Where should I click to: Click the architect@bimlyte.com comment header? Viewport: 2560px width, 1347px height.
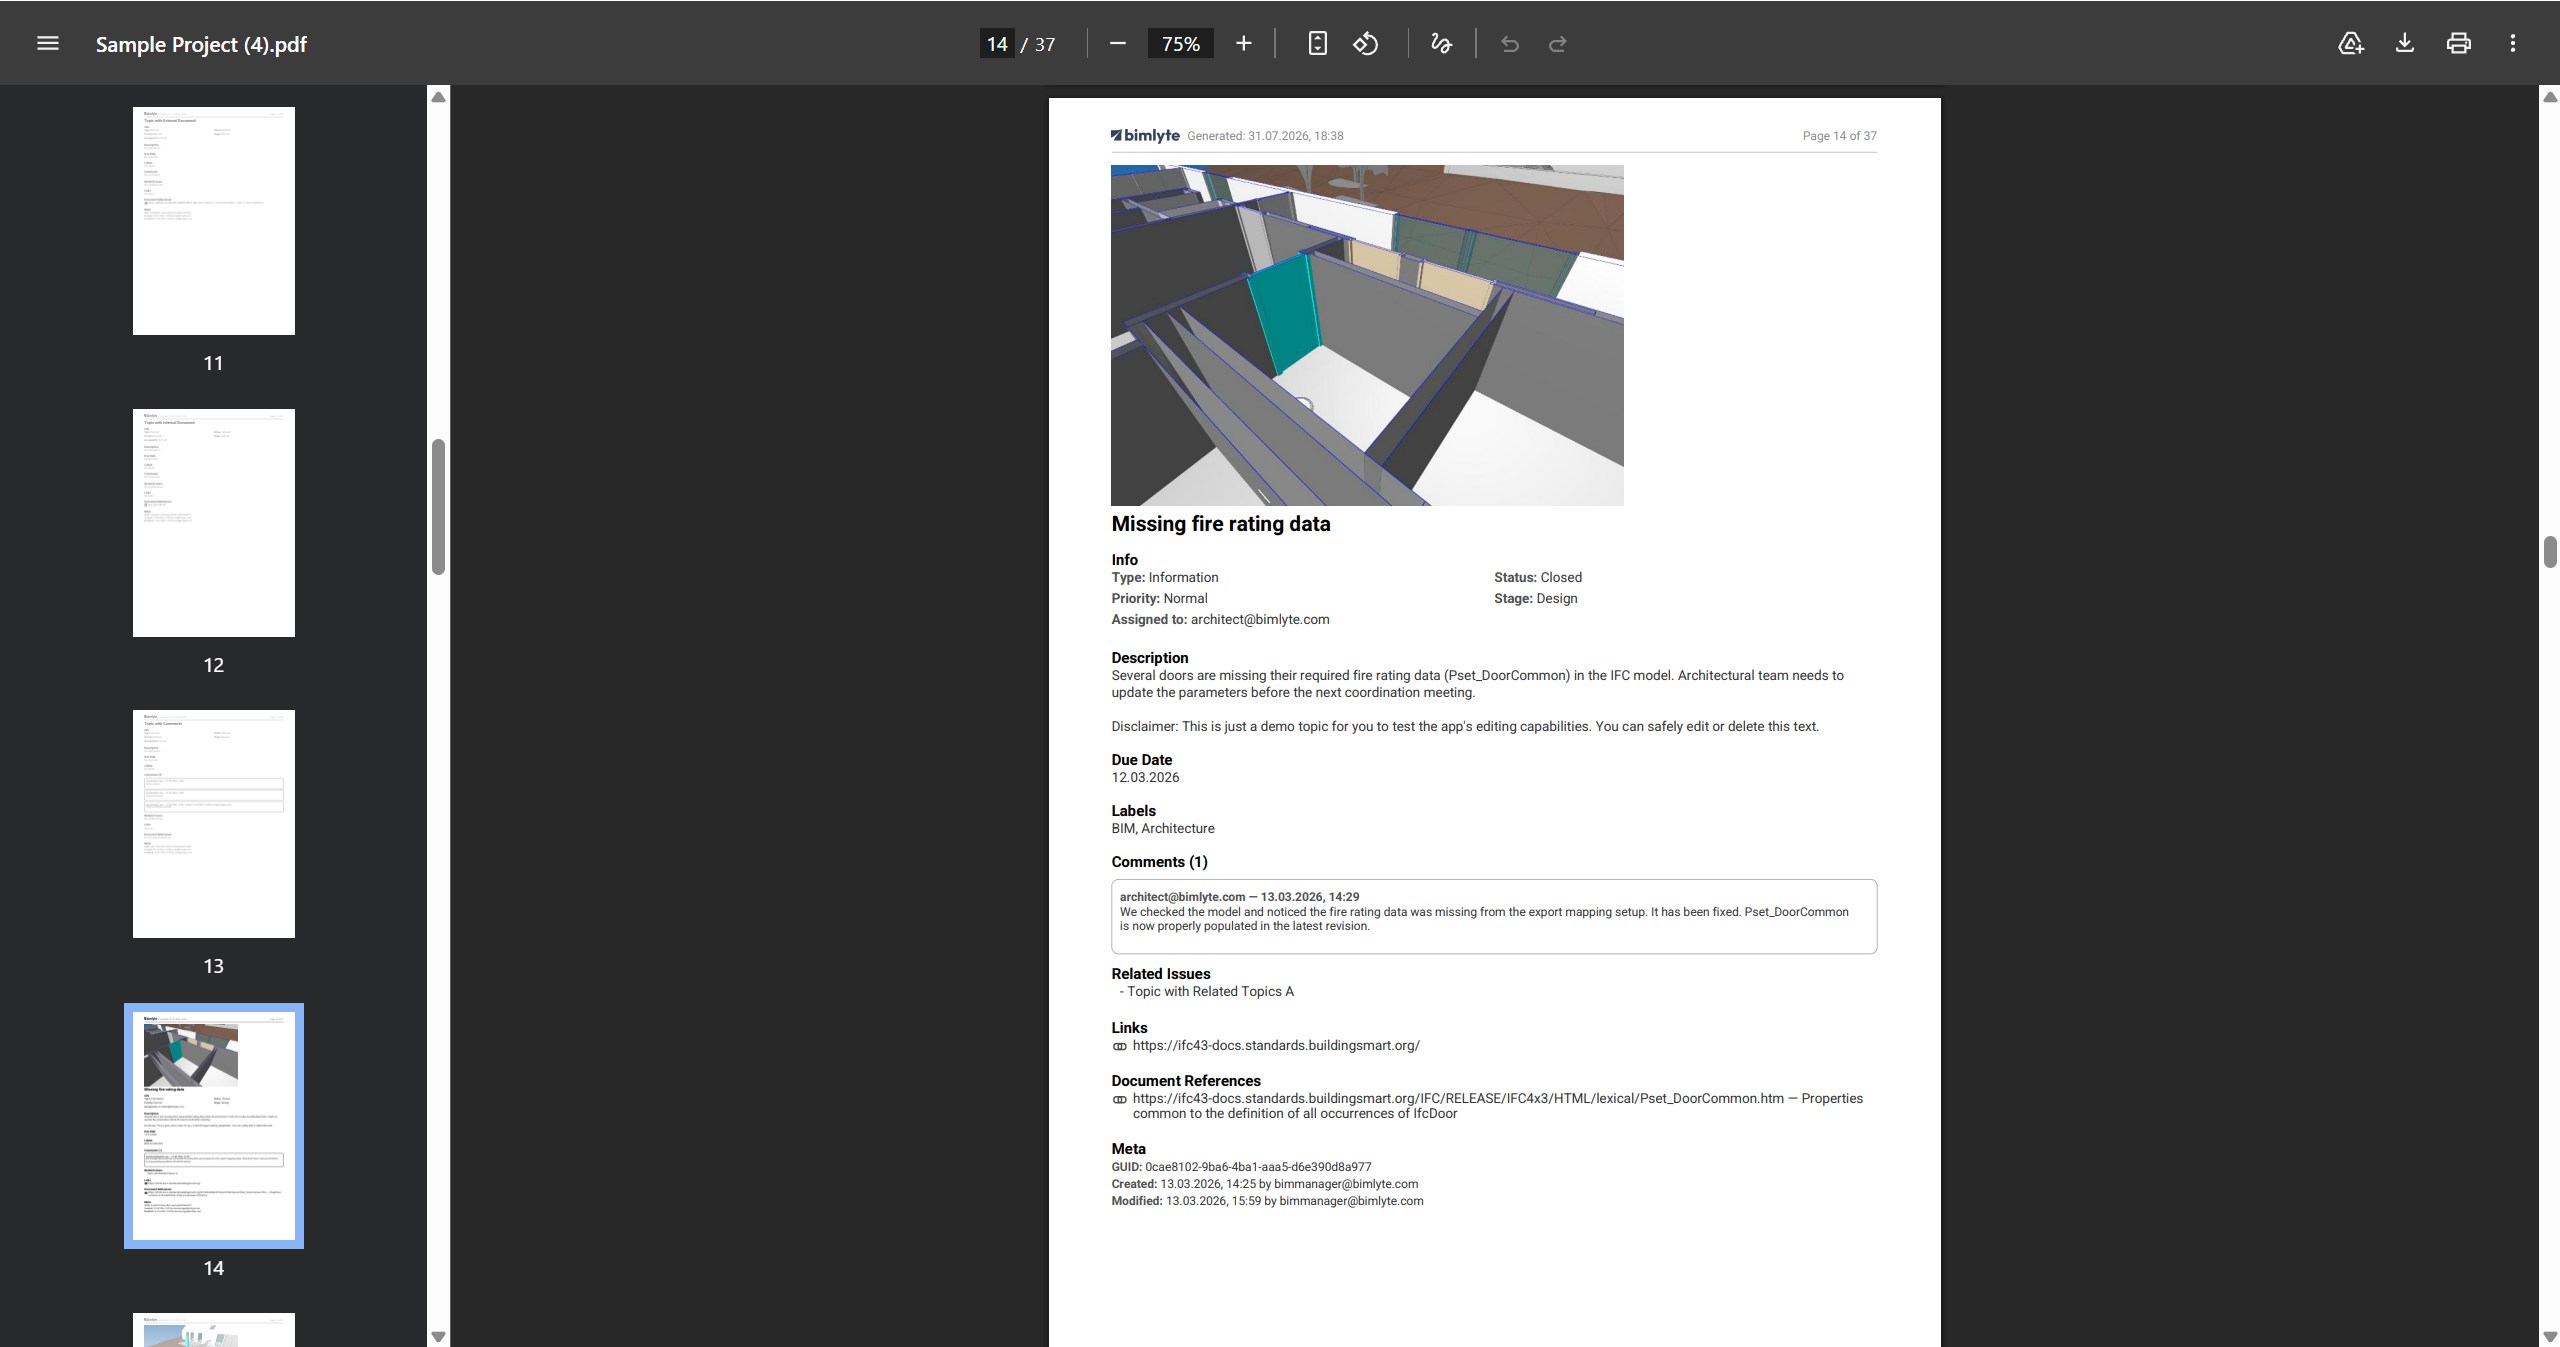(x=1240, y=897)
